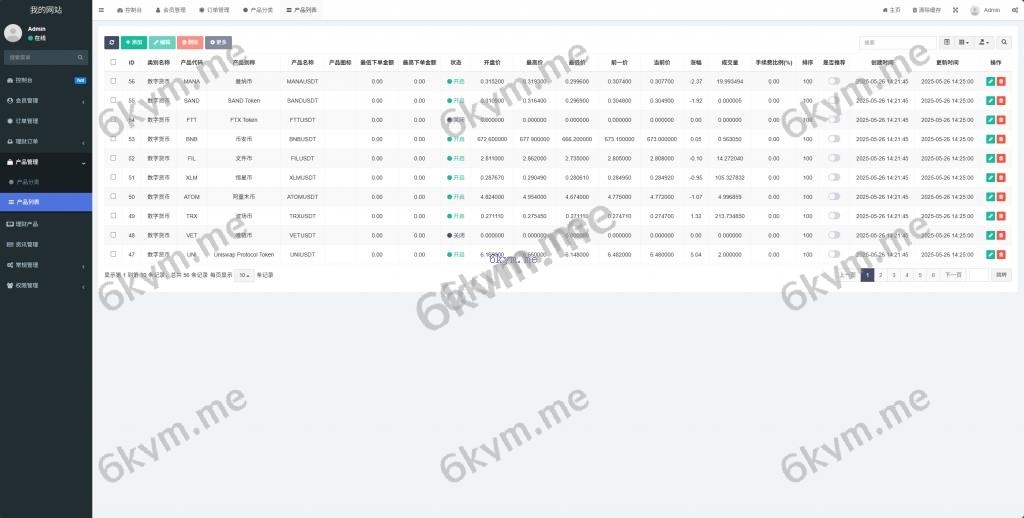1024x518 pixels.
Task: Click the table view toggle icon
Action: pyautogui.click(x=947, y=43)
